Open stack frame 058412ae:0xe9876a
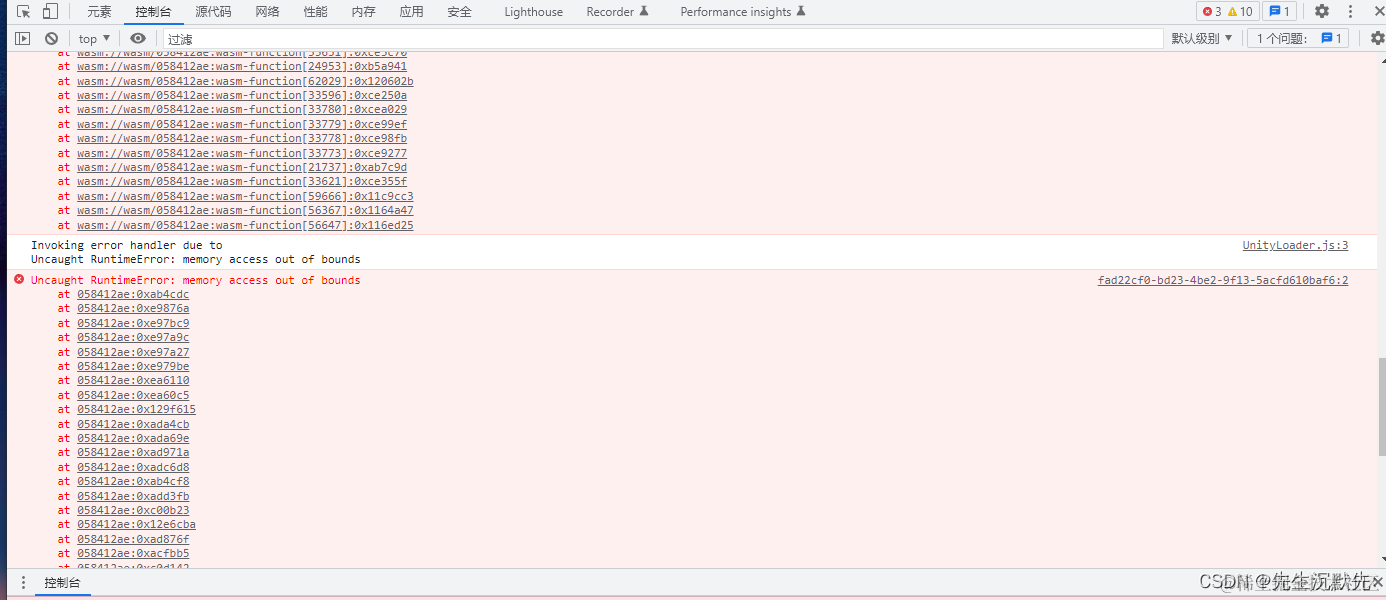The width and height of the screenshot is (1386, 600). 133,309
